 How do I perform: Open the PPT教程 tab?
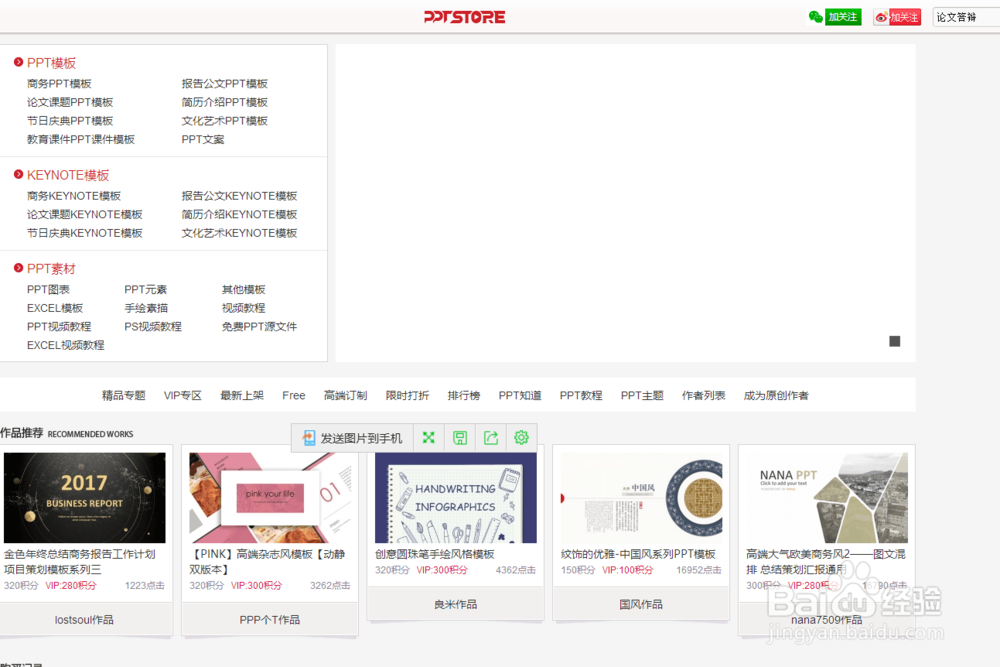click(581, 395)
